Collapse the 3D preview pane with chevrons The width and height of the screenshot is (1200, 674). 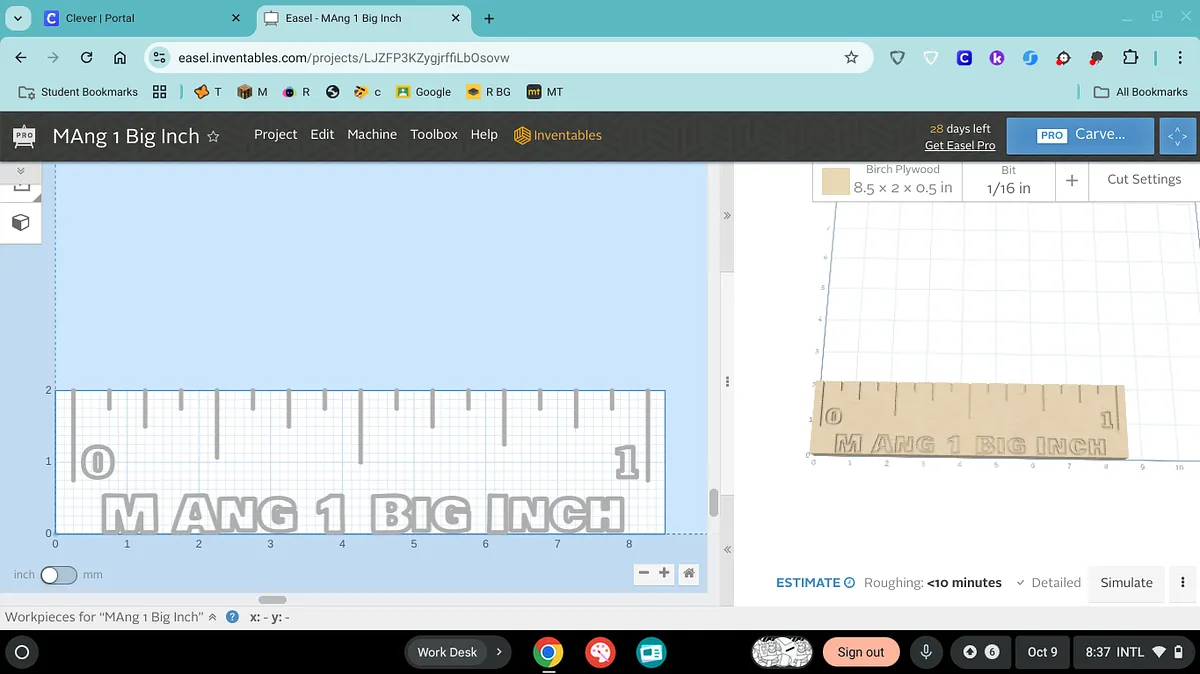tap(727, 215)
